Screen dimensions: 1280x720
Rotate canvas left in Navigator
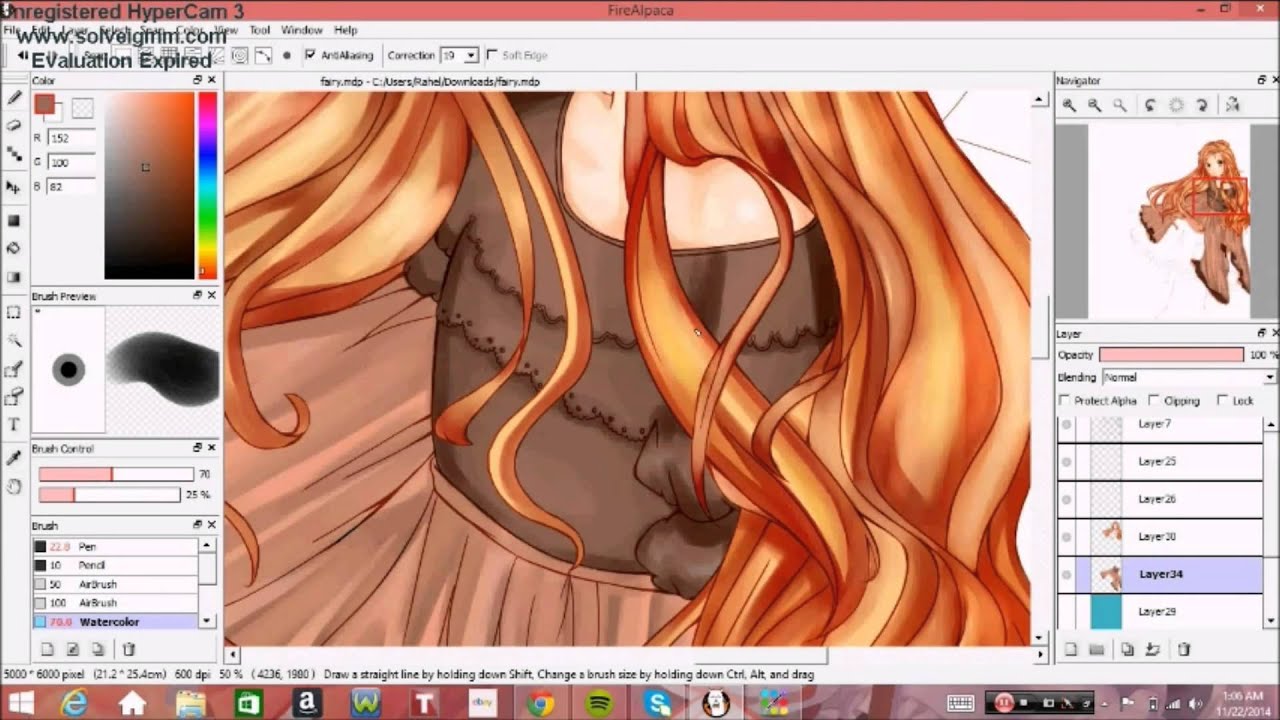(1151, 105)
